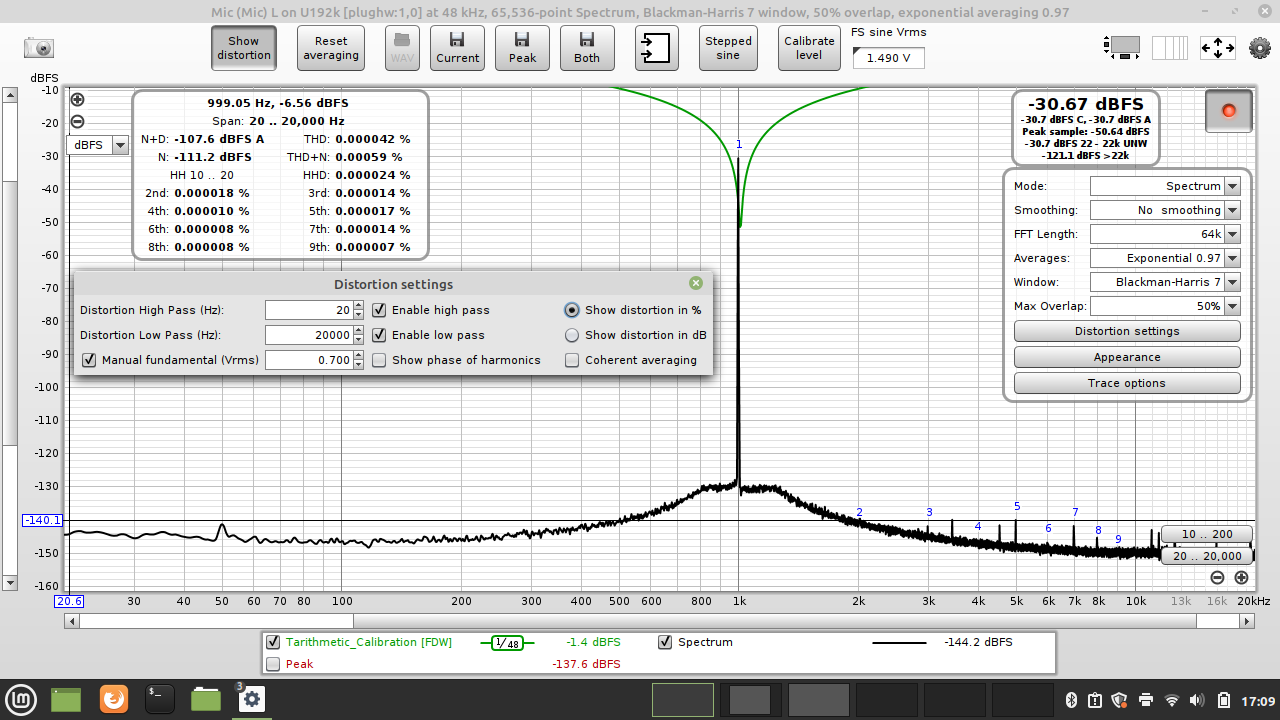Open the network Wi-Fi tray icon
This screenshot has height=720, width=1280.
pos(1172,700)
